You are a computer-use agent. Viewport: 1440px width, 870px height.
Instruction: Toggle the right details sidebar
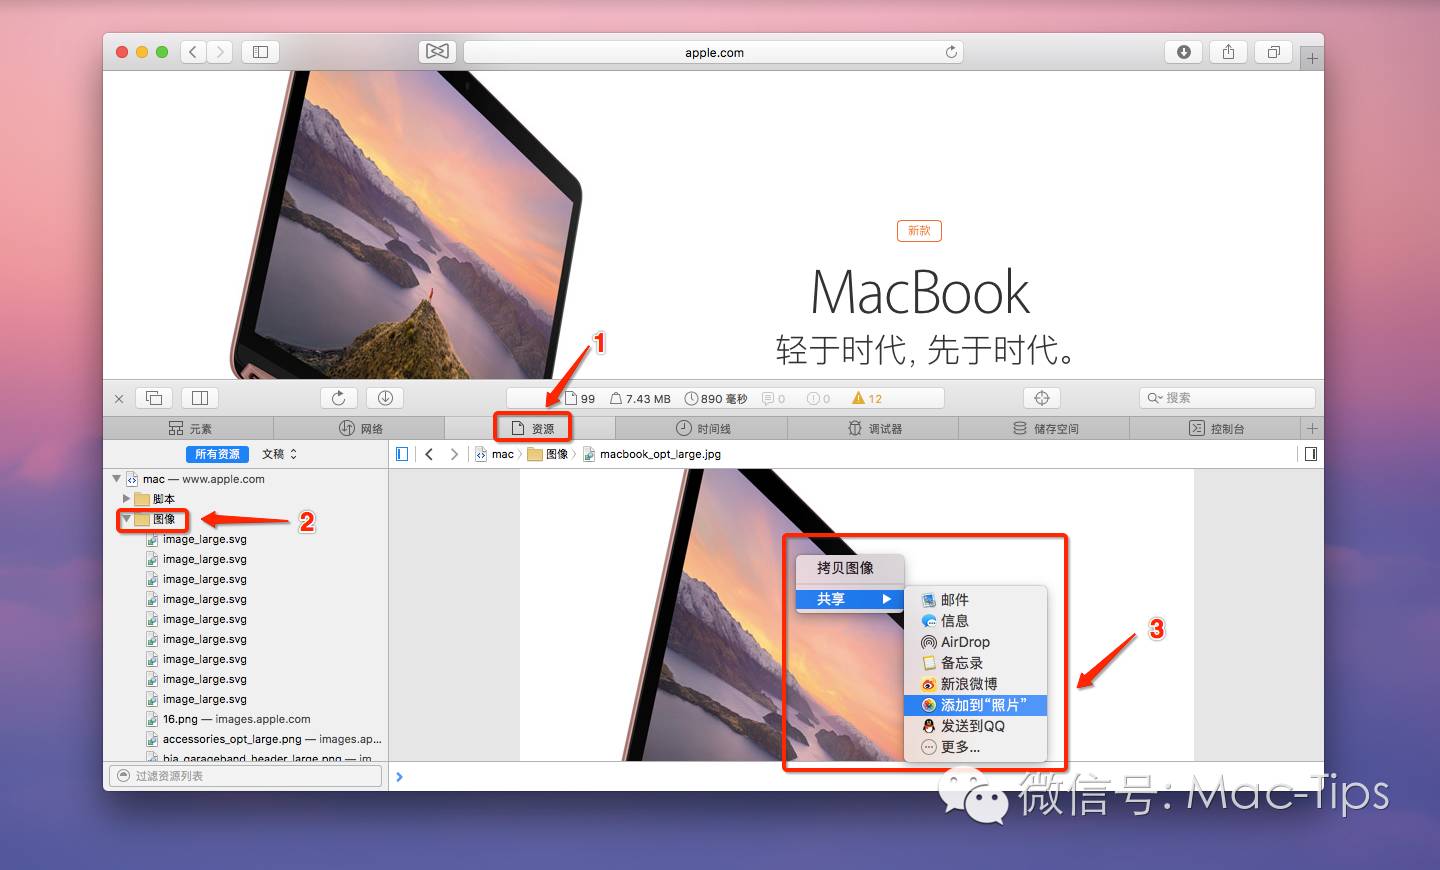click(x=1310, y=454)
